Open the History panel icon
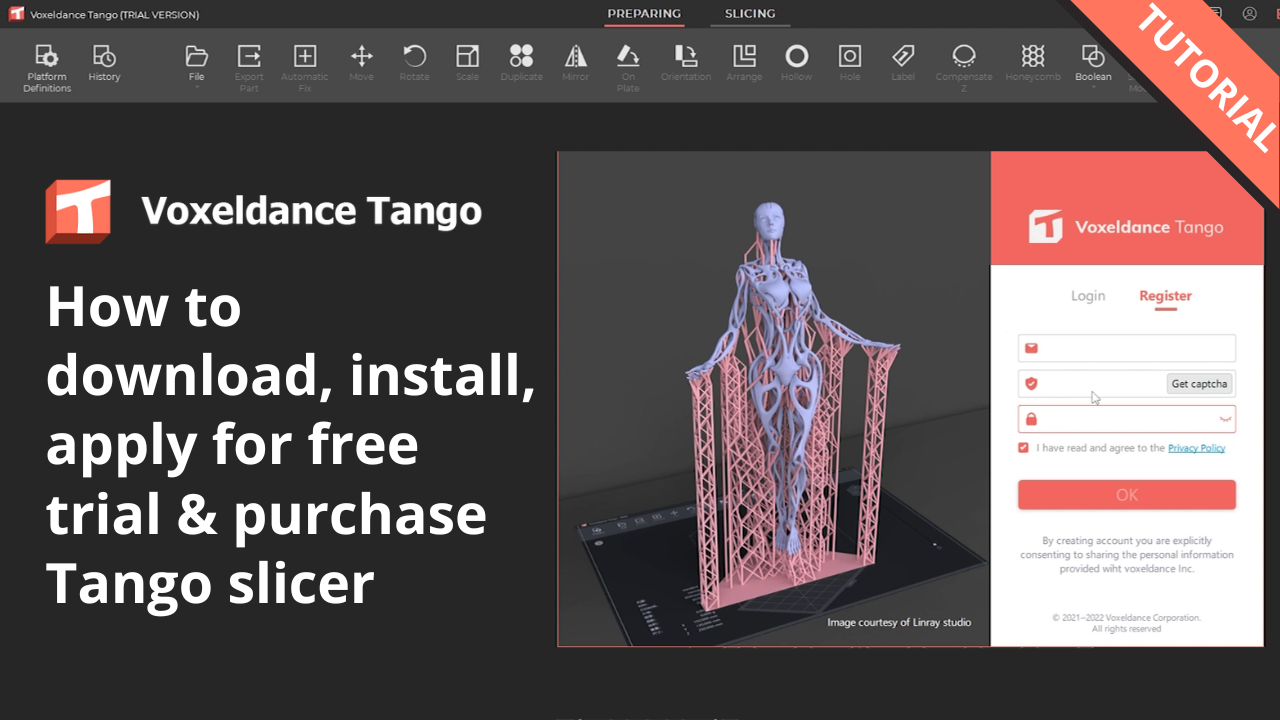This screenshot has height=720, width=1280. [x=104, y=63]
